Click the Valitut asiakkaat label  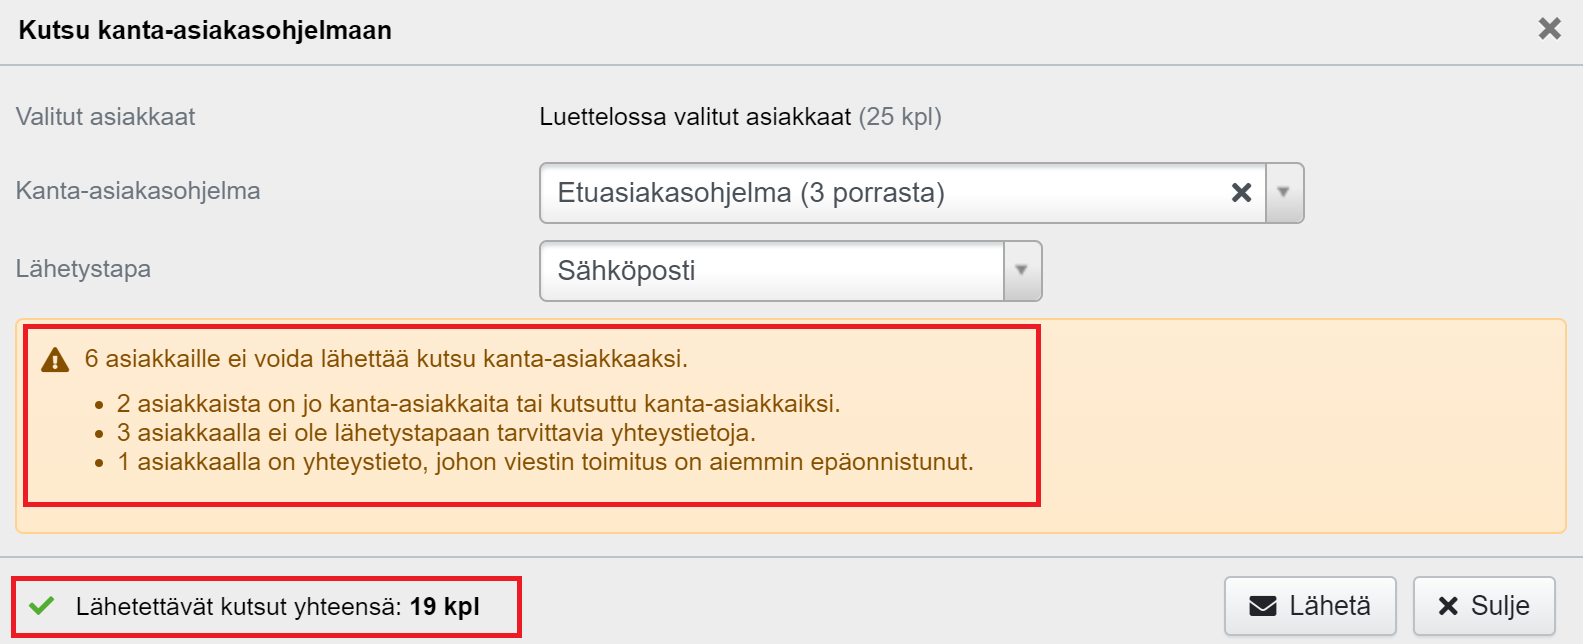click(106, 117)
